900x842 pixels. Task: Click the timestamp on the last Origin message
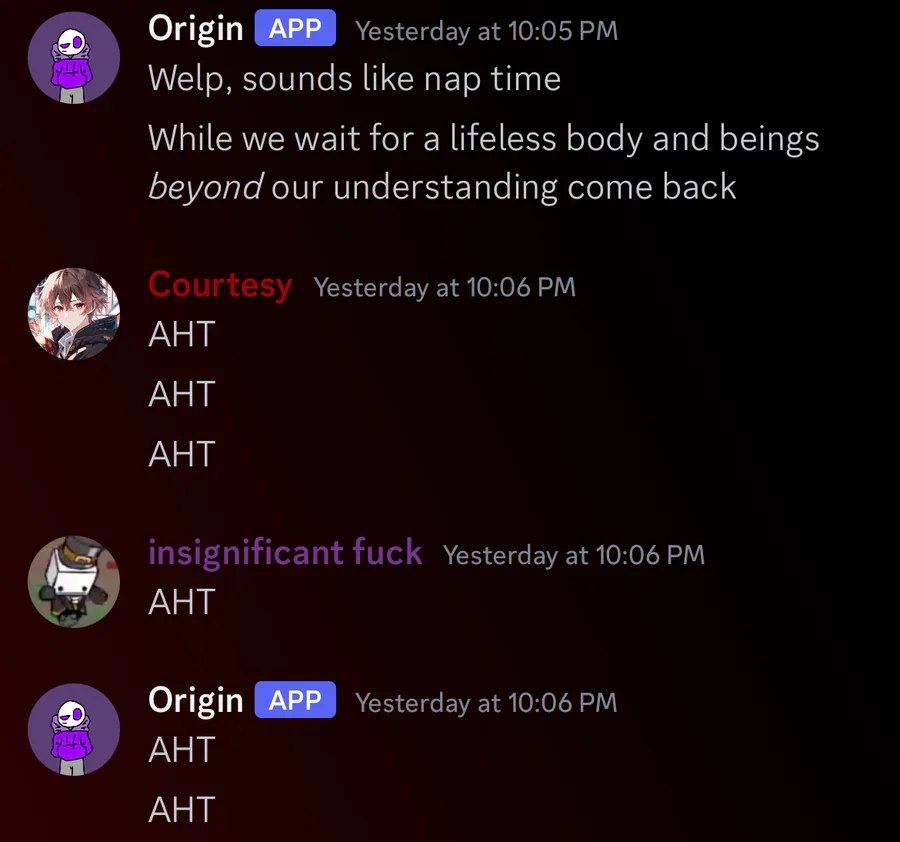(x=486, y=703)
